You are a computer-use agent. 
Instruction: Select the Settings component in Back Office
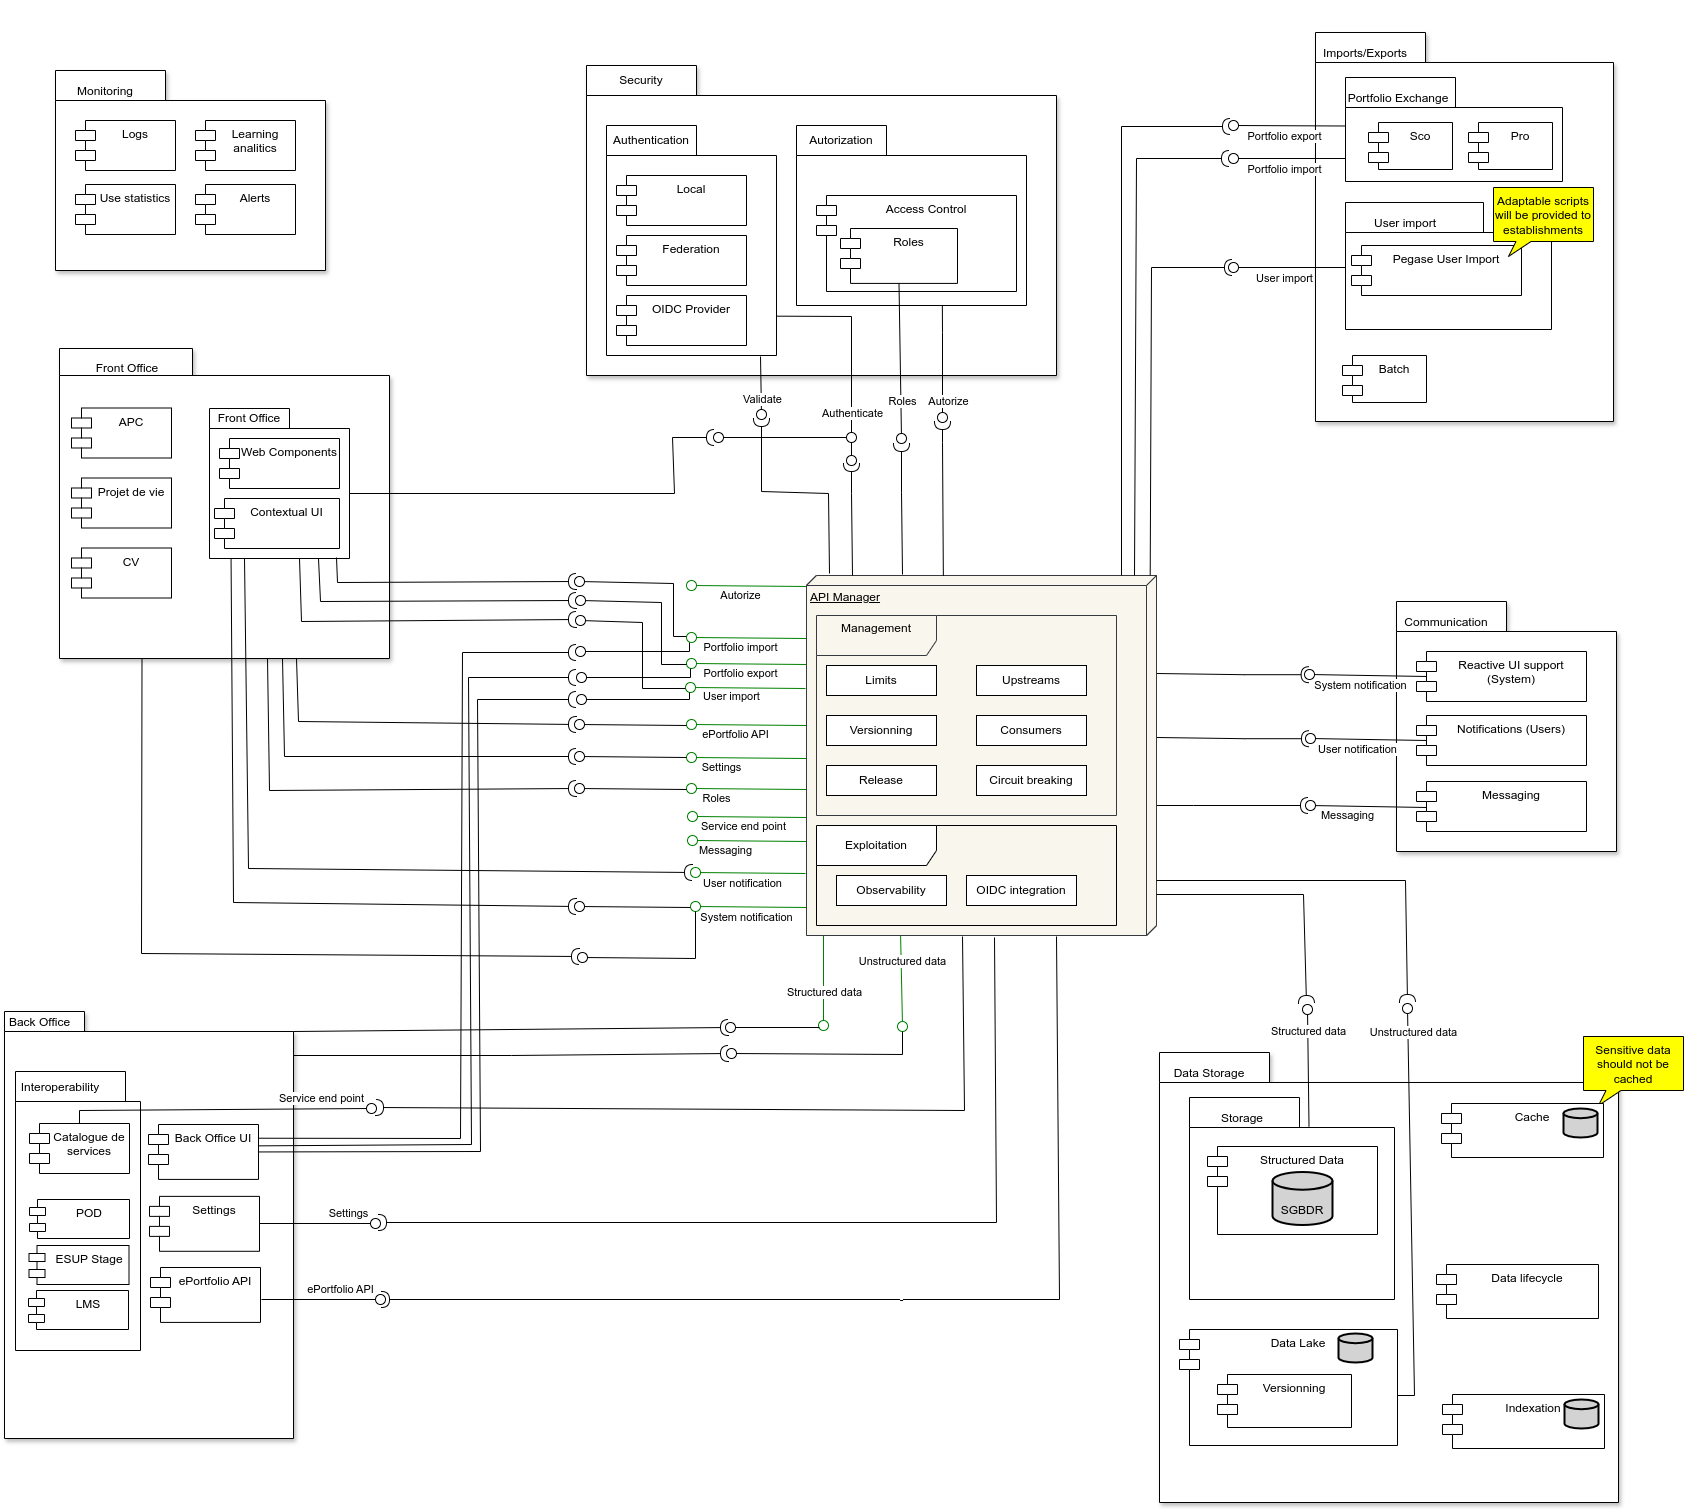pyautogui.click(x=204, y=1224)
